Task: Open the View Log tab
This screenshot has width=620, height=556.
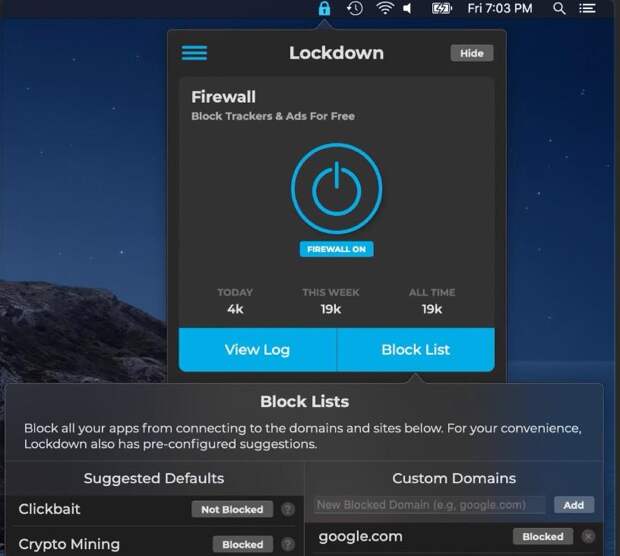Action: tap(257, 350)
